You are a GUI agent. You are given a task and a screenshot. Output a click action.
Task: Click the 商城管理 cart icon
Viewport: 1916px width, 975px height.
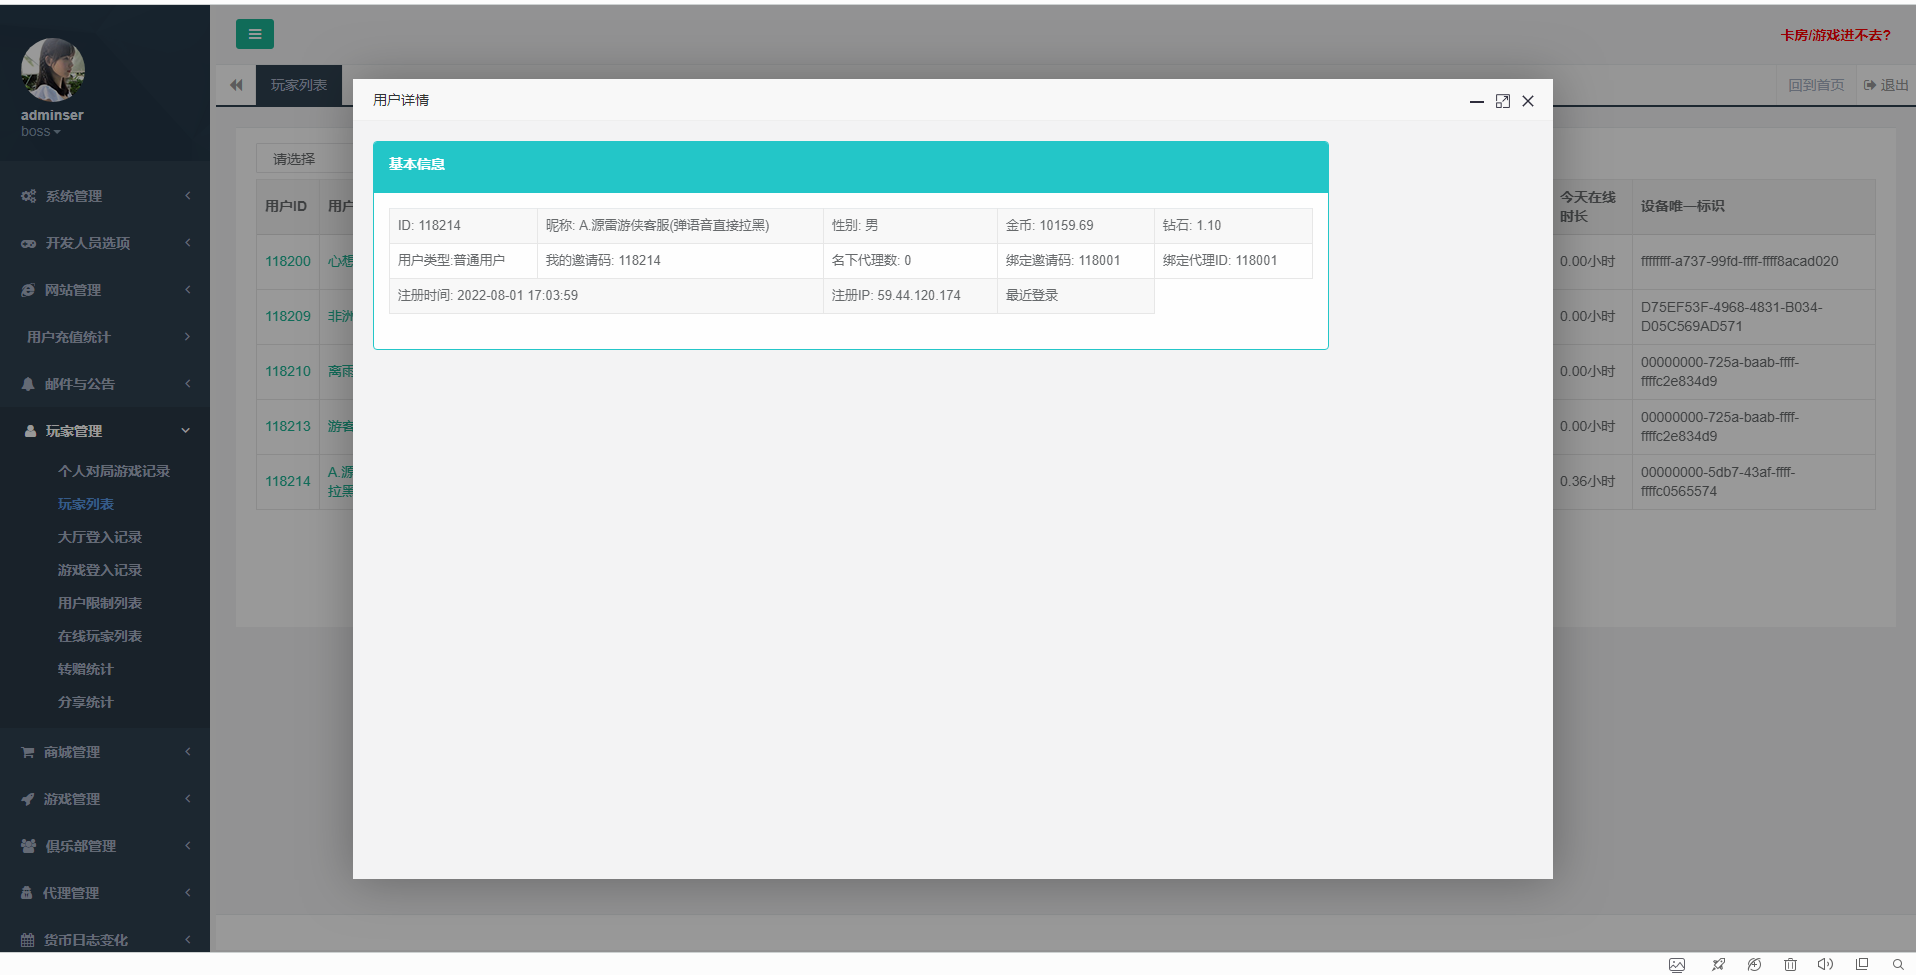pyautogui.click(x=28, y=752)
